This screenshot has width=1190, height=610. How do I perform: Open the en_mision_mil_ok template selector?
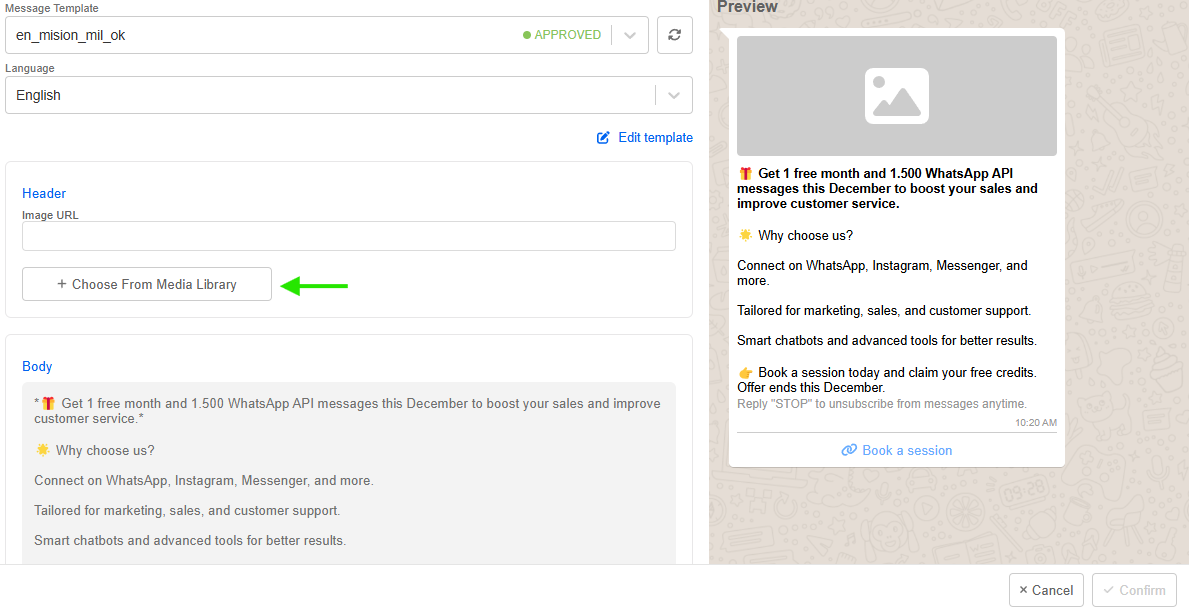pos(260,35)
